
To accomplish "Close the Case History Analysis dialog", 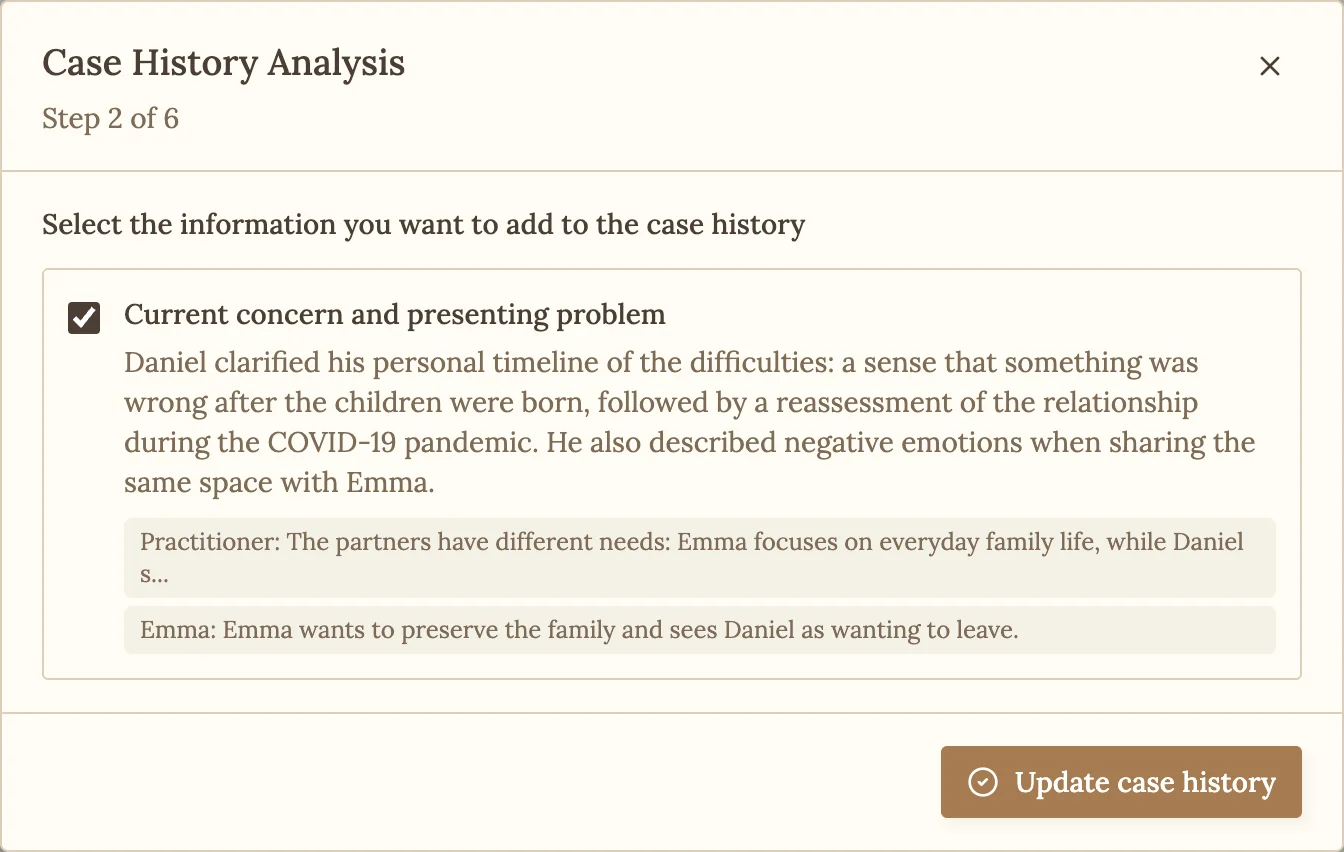I will 1269,66.
